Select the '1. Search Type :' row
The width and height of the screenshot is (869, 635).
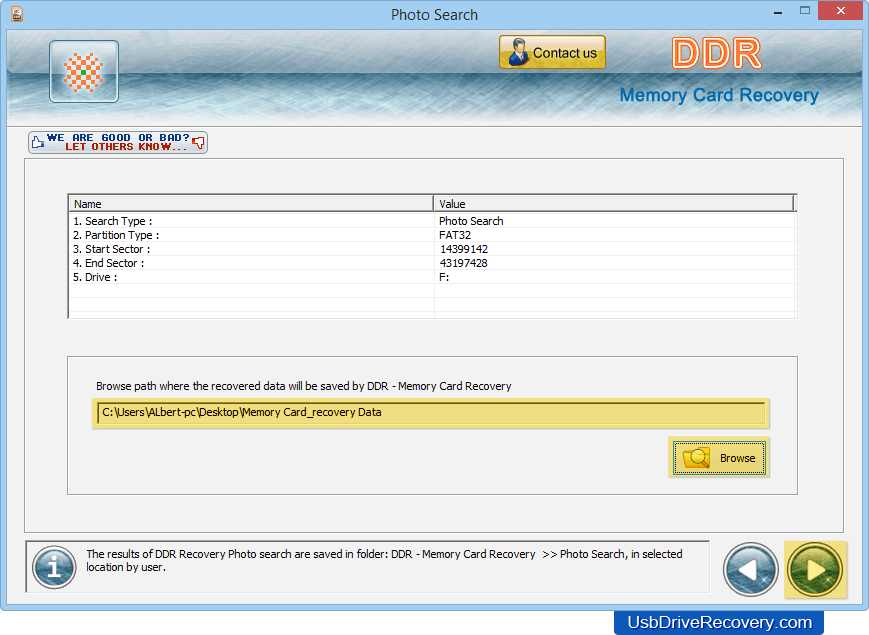(432, 221)
